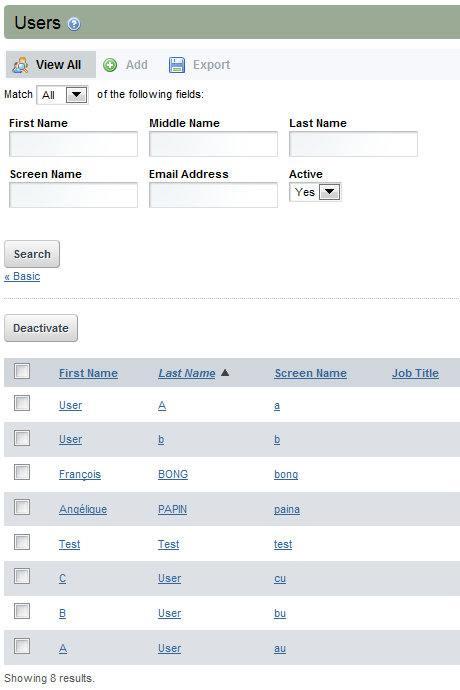
Task: Click the help icon beside Users title
Action: (x=74, y=24)
